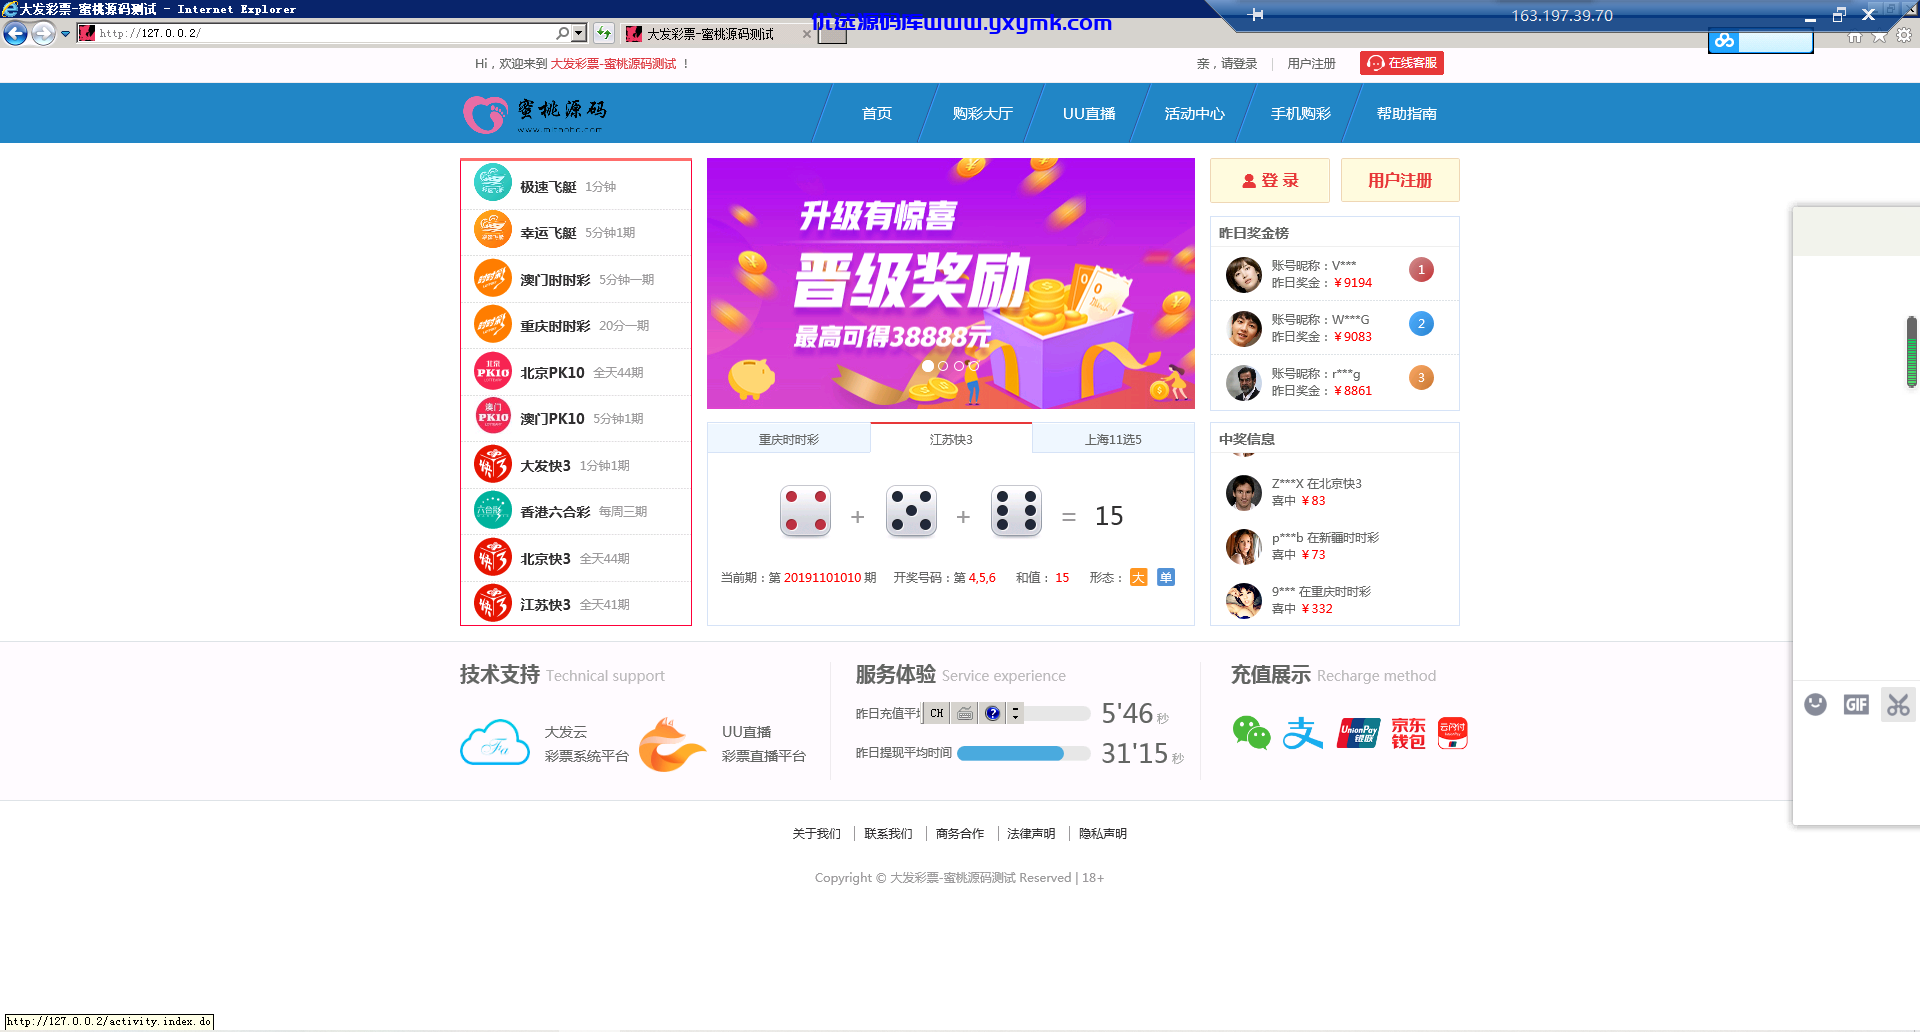Screen dimensions: 1920x1032
Task: Toggle the CH input language button
Action: [936, 713]
